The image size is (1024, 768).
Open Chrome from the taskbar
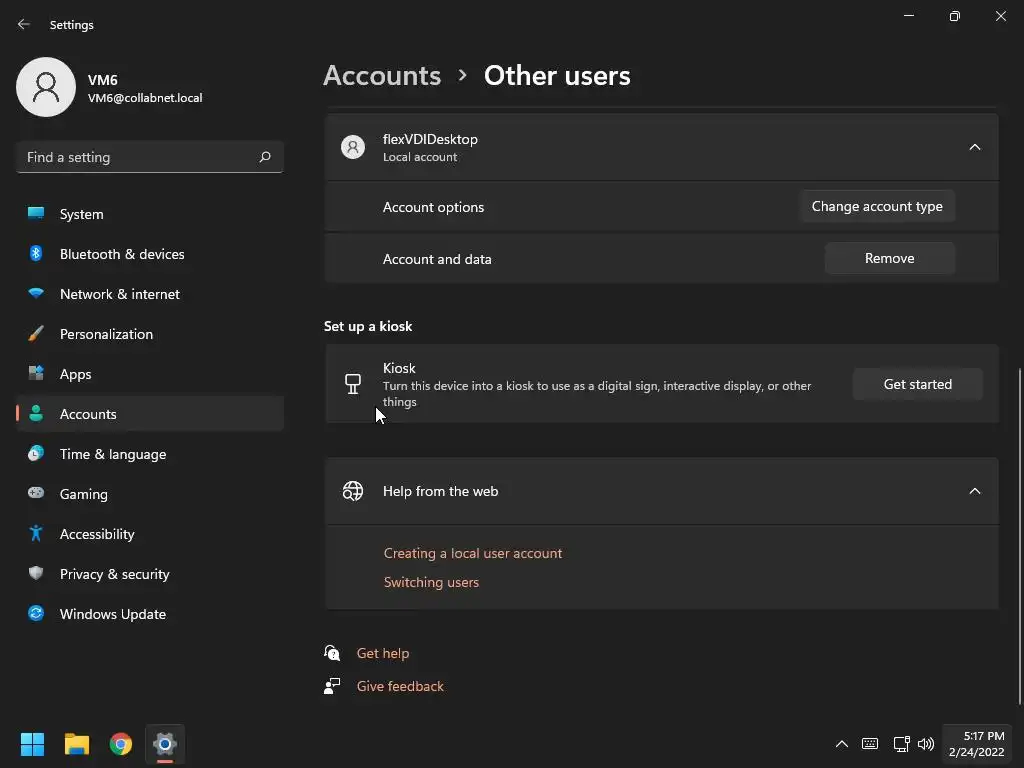pyautogui.click(x=121, y=744)
